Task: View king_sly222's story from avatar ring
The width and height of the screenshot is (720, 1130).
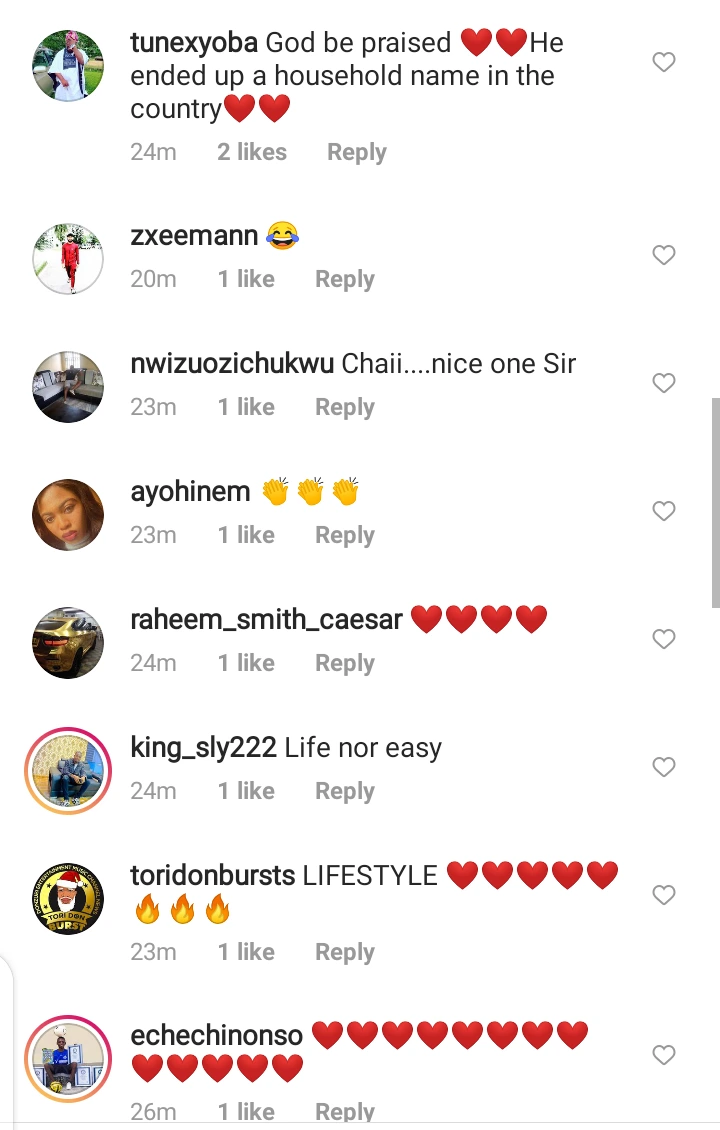Action: pos(68,770)
